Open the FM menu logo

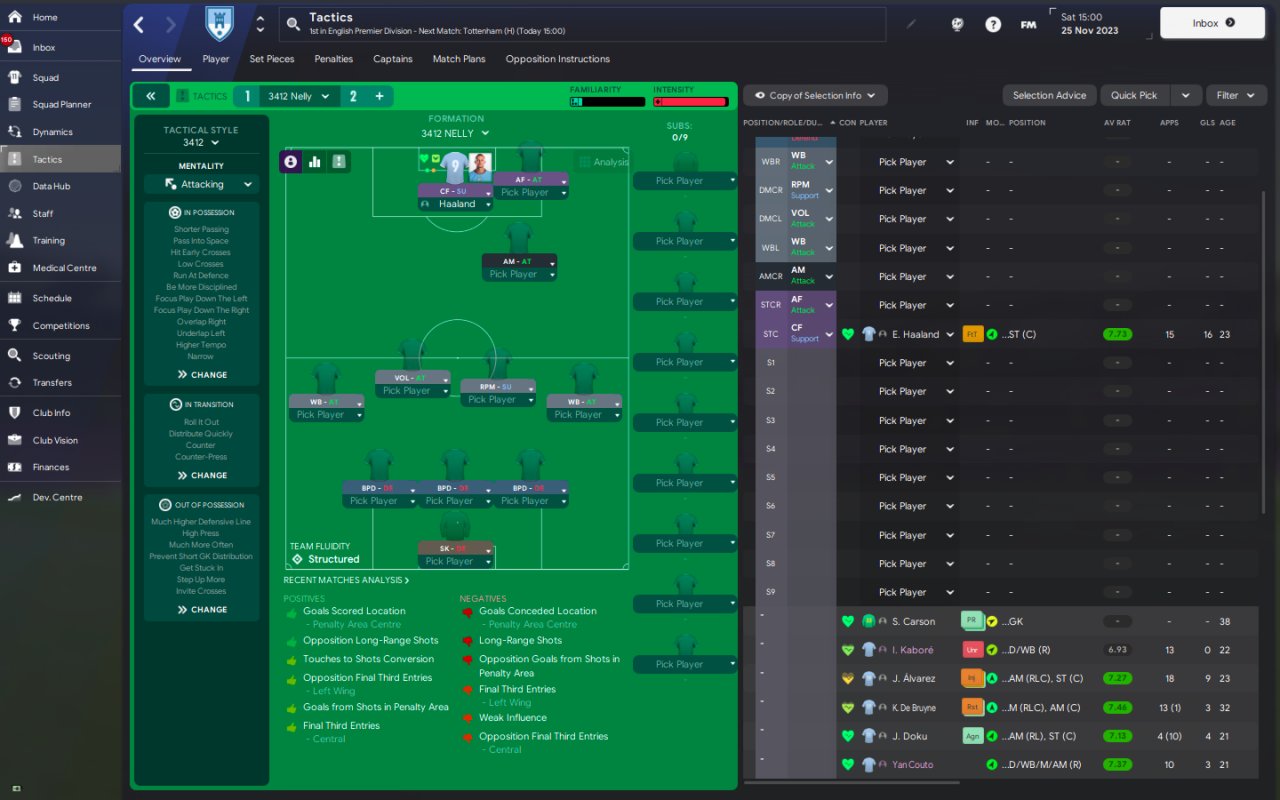[1028, 24]
